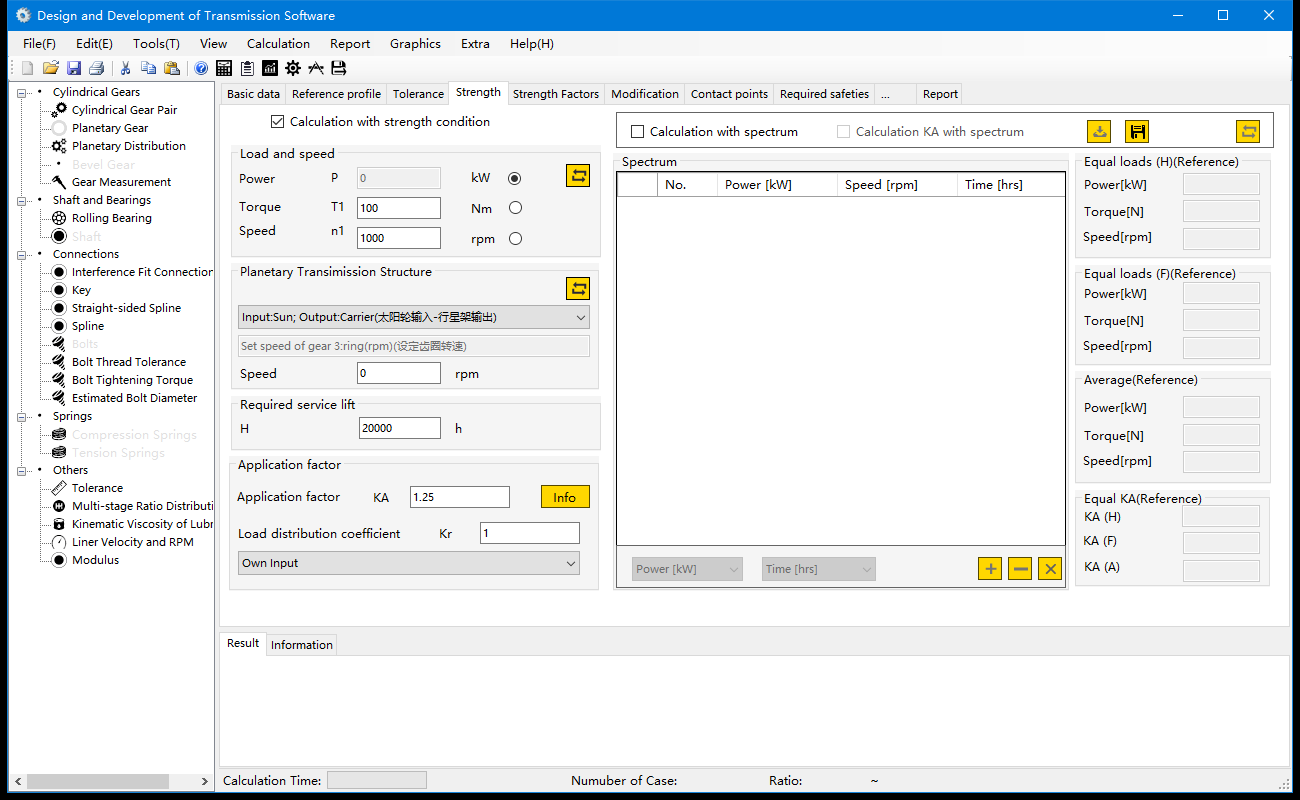This screenshot has height=800, width=1300.
Task: Click the tree panel horizontal scrollbar
Action: [98, 781]
